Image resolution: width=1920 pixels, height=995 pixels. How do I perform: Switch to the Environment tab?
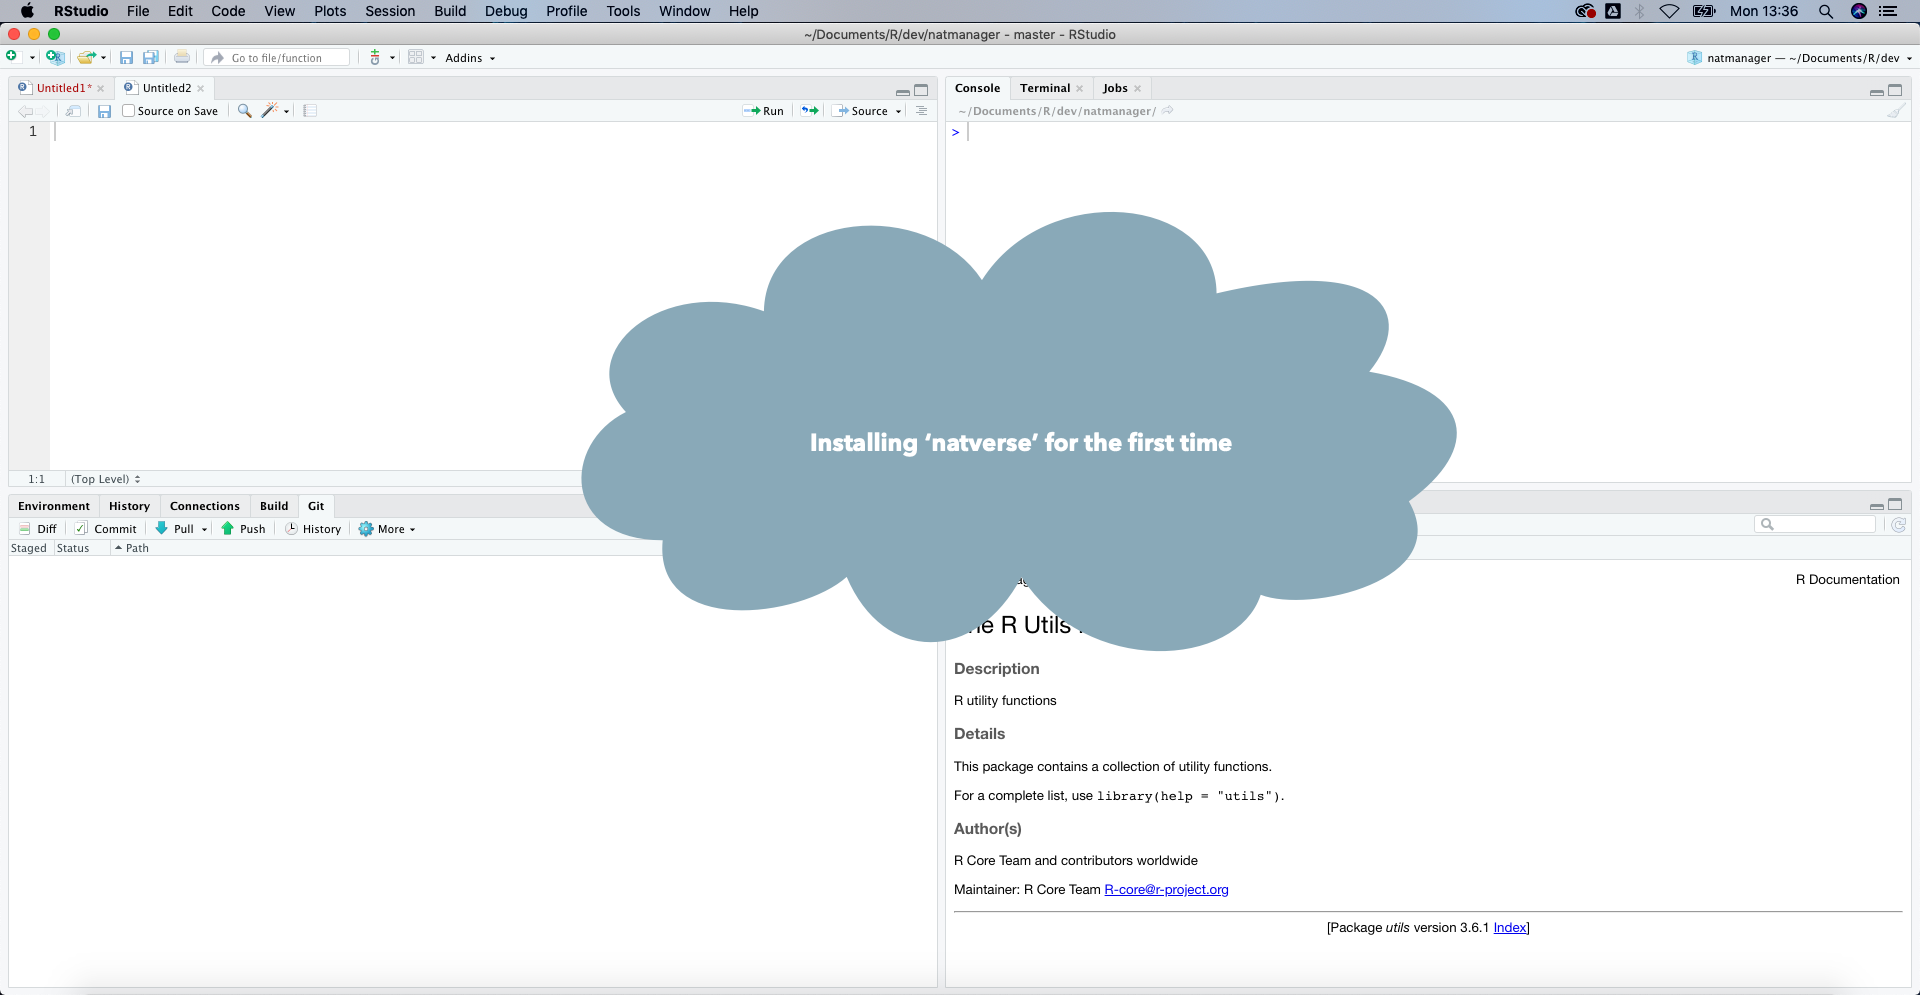click(54, 506)
